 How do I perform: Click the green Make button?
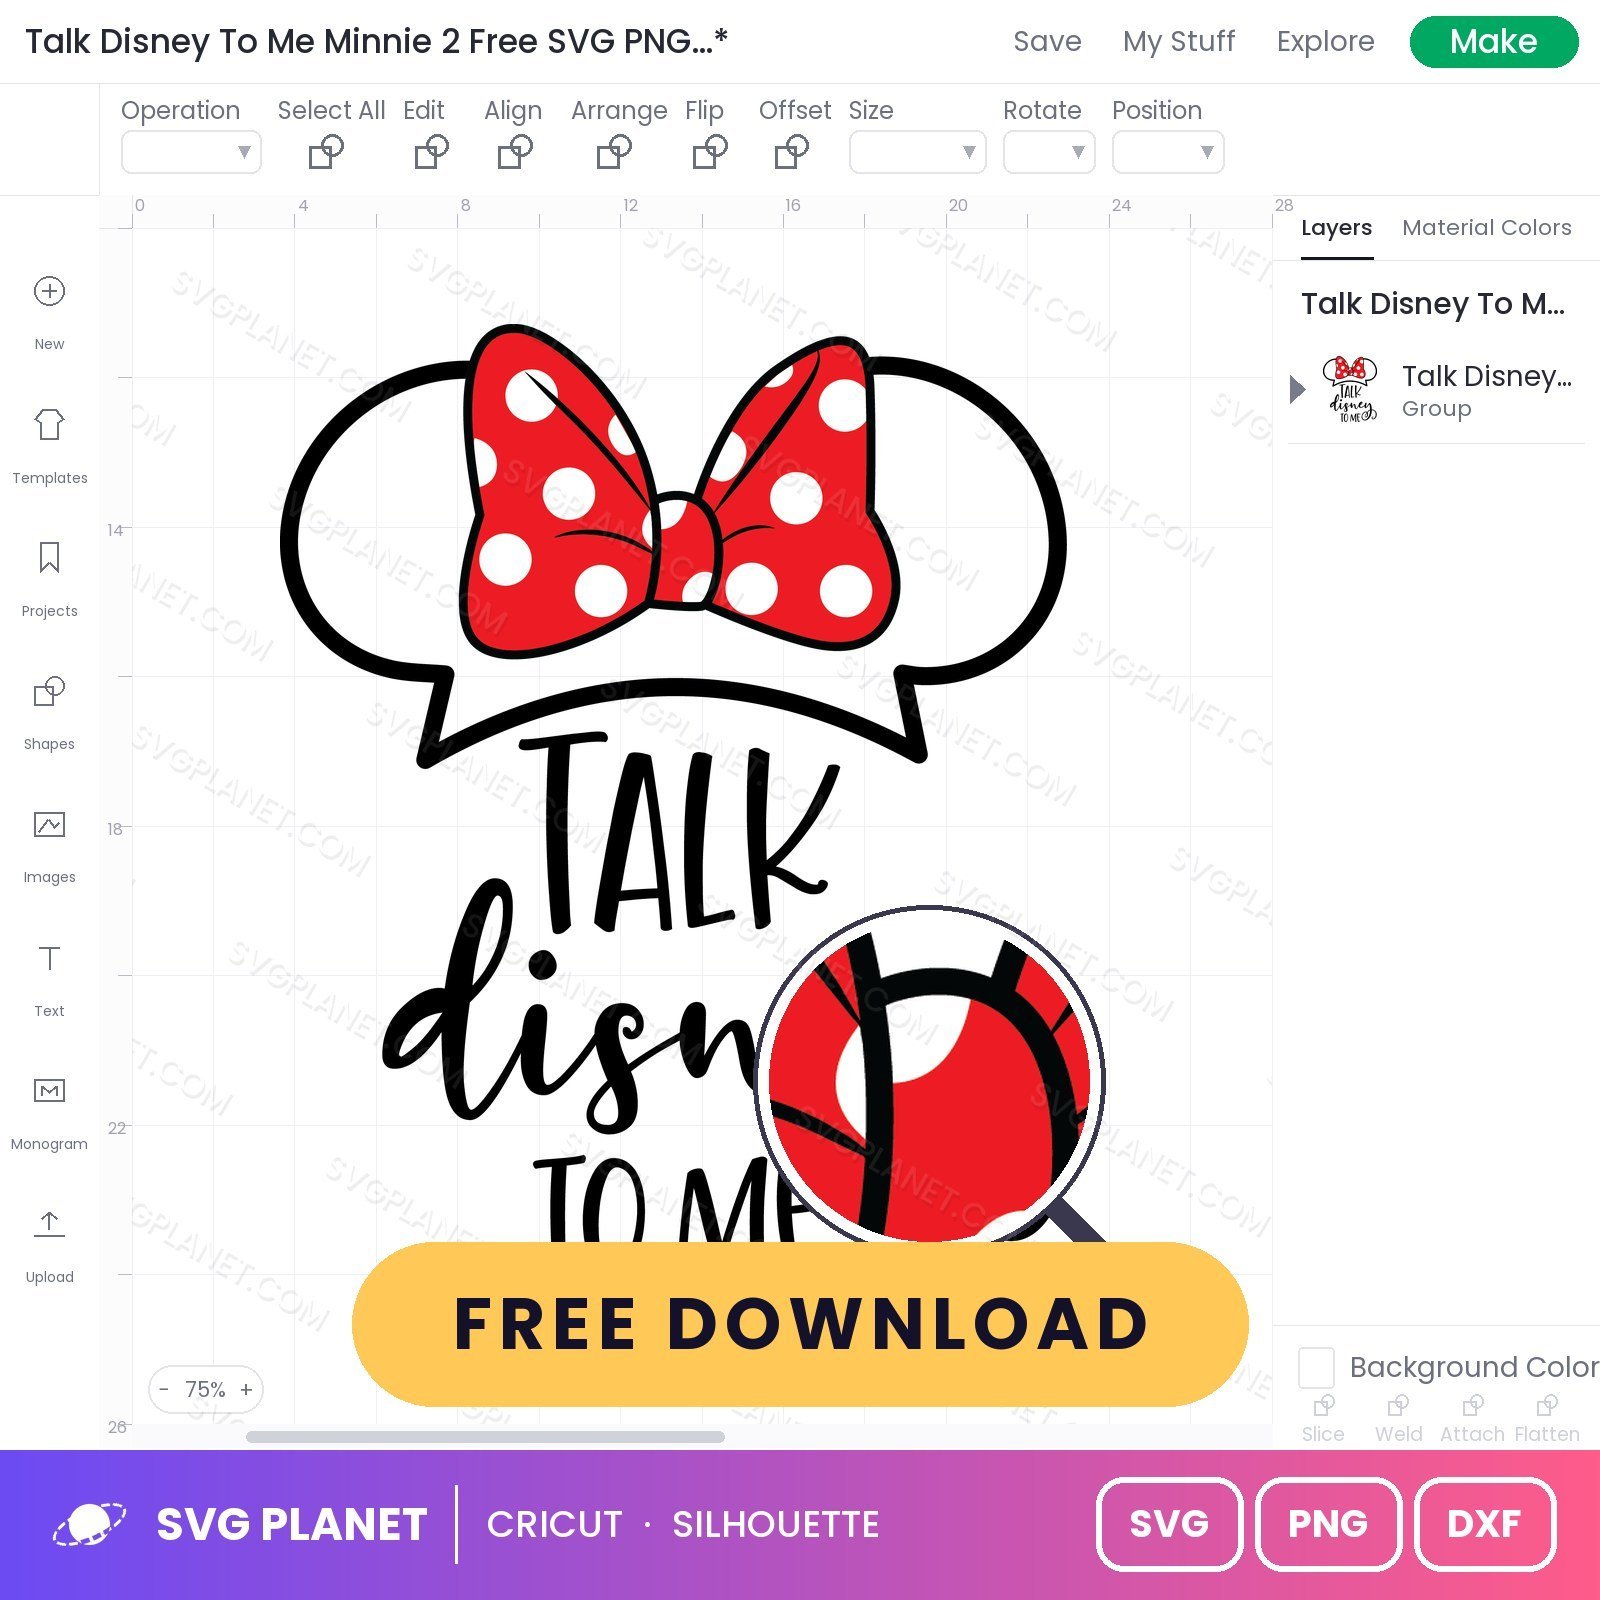[x=1494, y=41]
